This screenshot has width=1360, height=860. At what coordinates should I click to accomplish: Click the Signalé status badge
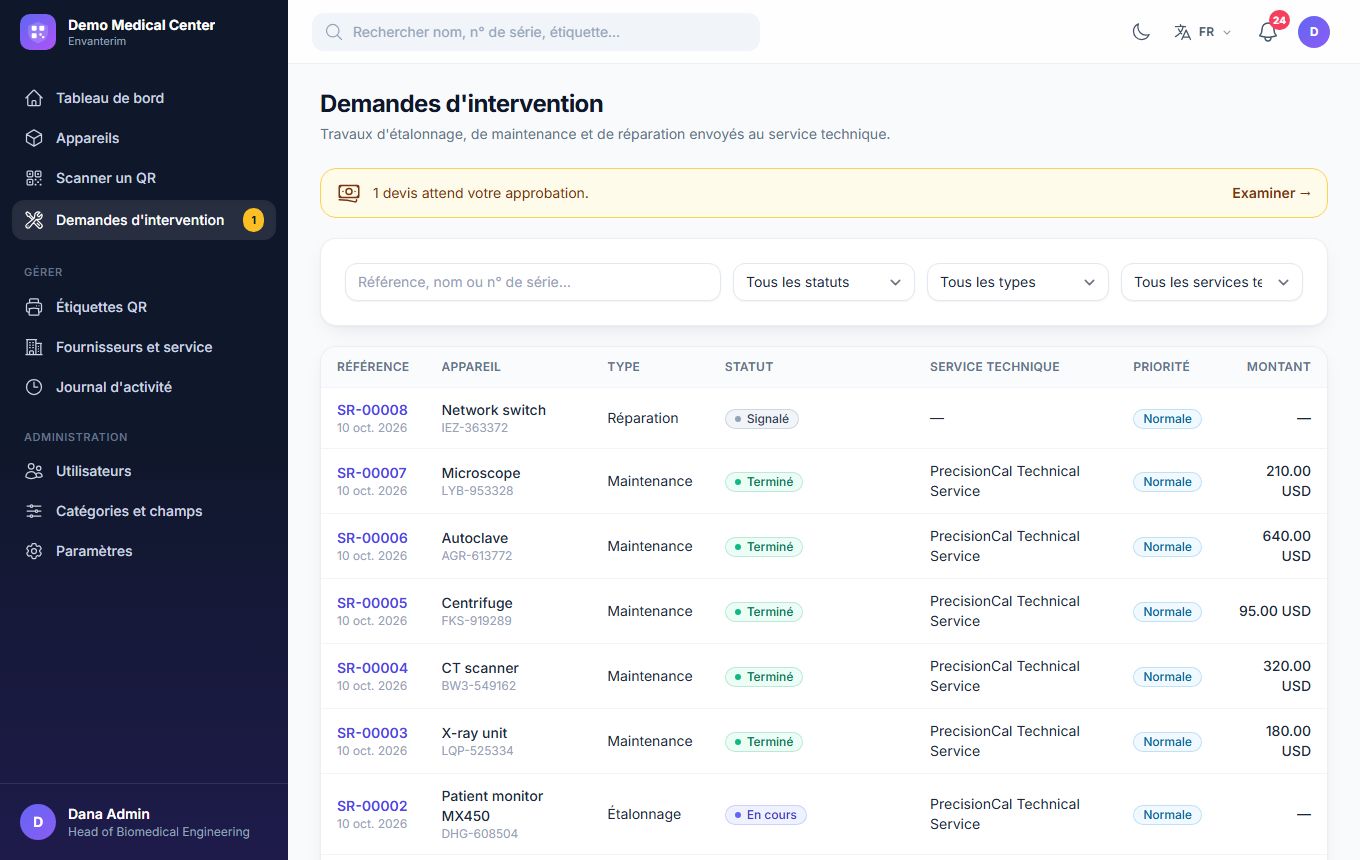762,419
